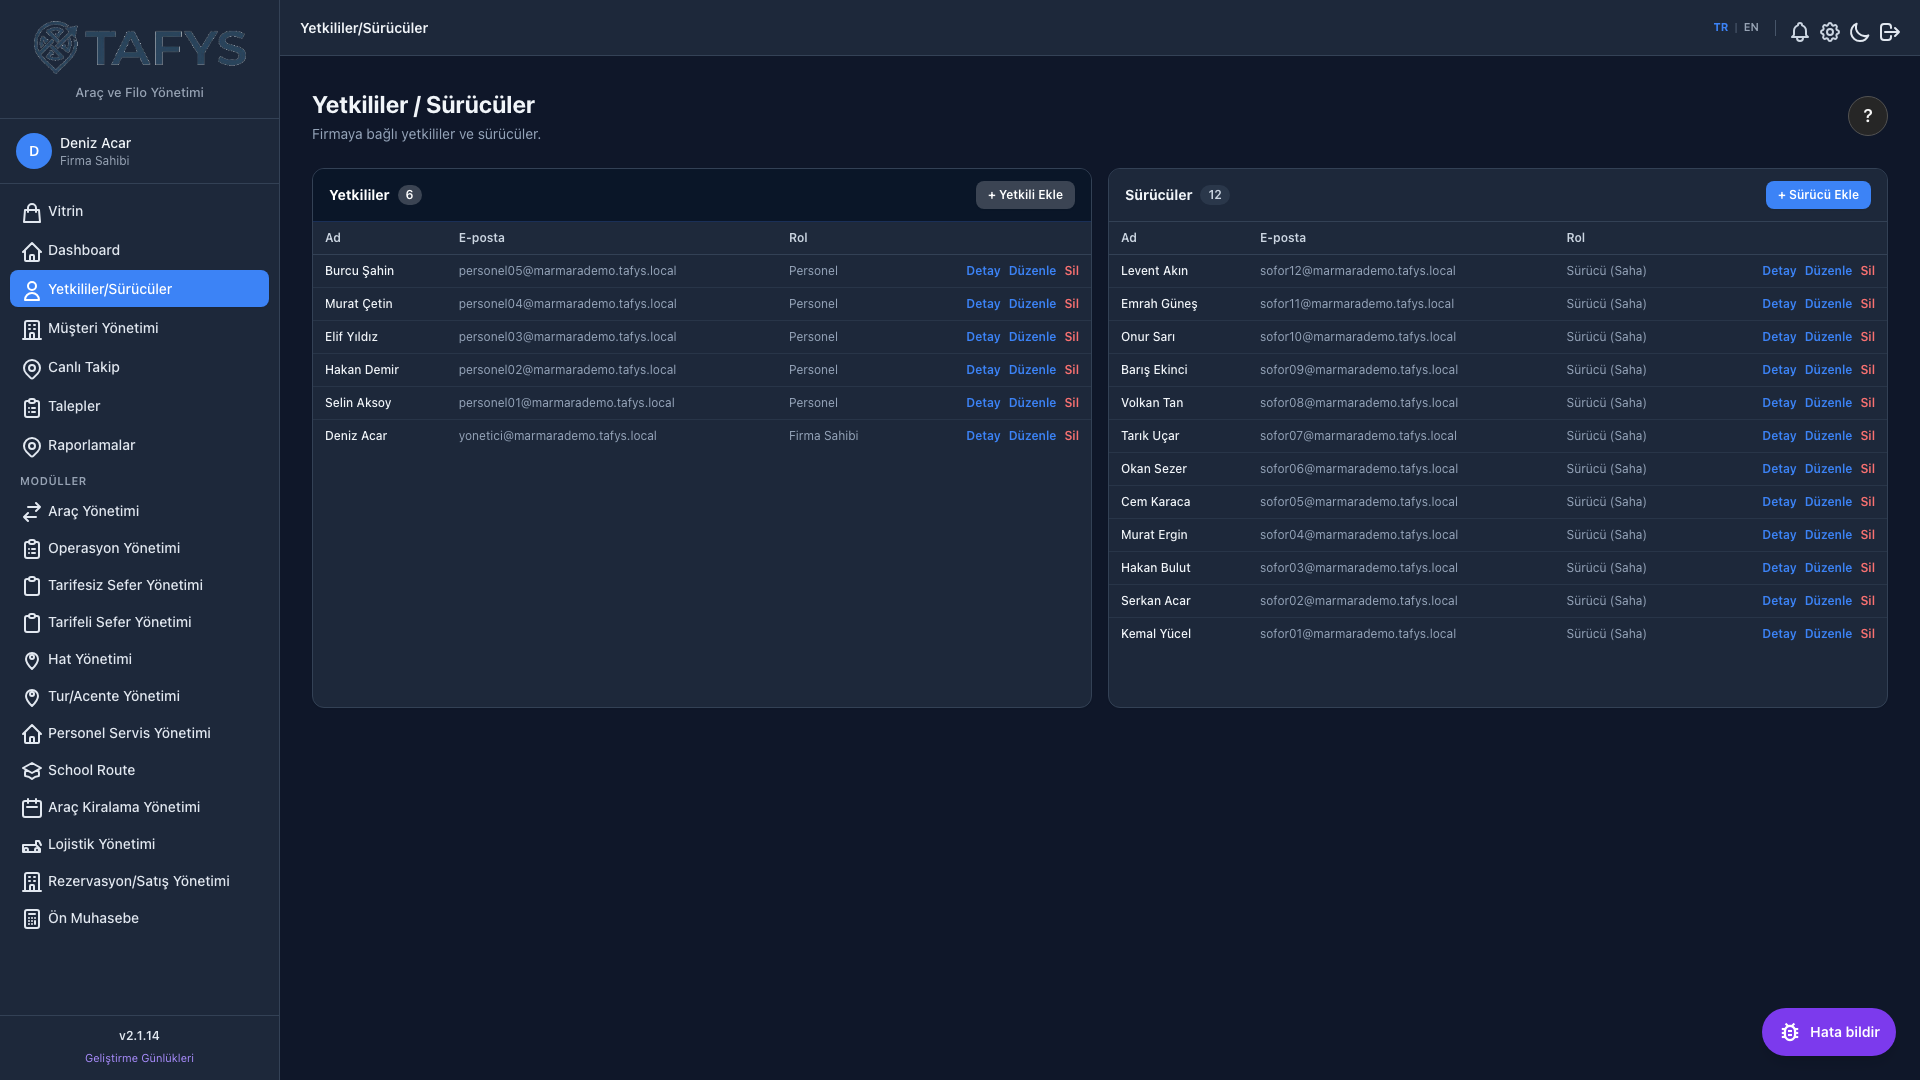
Task: Open Personel Servis Yönetimi module
Action: point(139,733)
